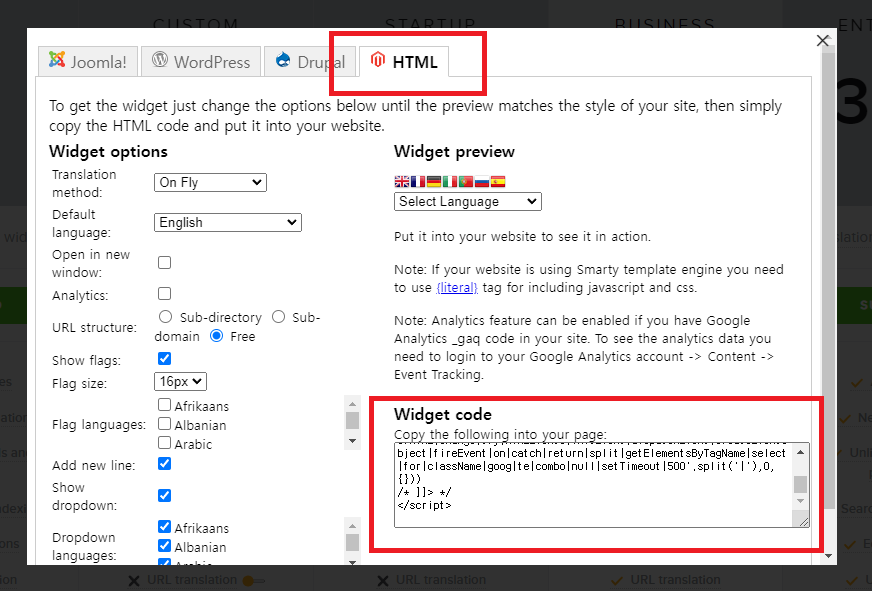Screen dimensions: 872x591
Task: Switch to the WordPress tab
Action: tap(201, 61)
